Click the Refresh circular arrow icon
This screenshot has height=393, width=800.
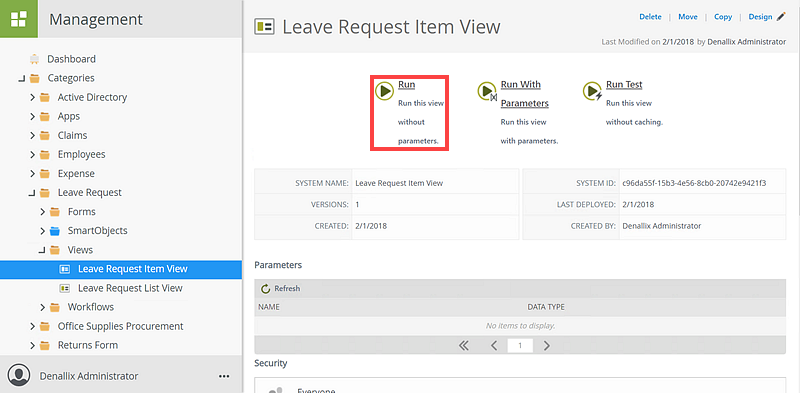(265, 289)
